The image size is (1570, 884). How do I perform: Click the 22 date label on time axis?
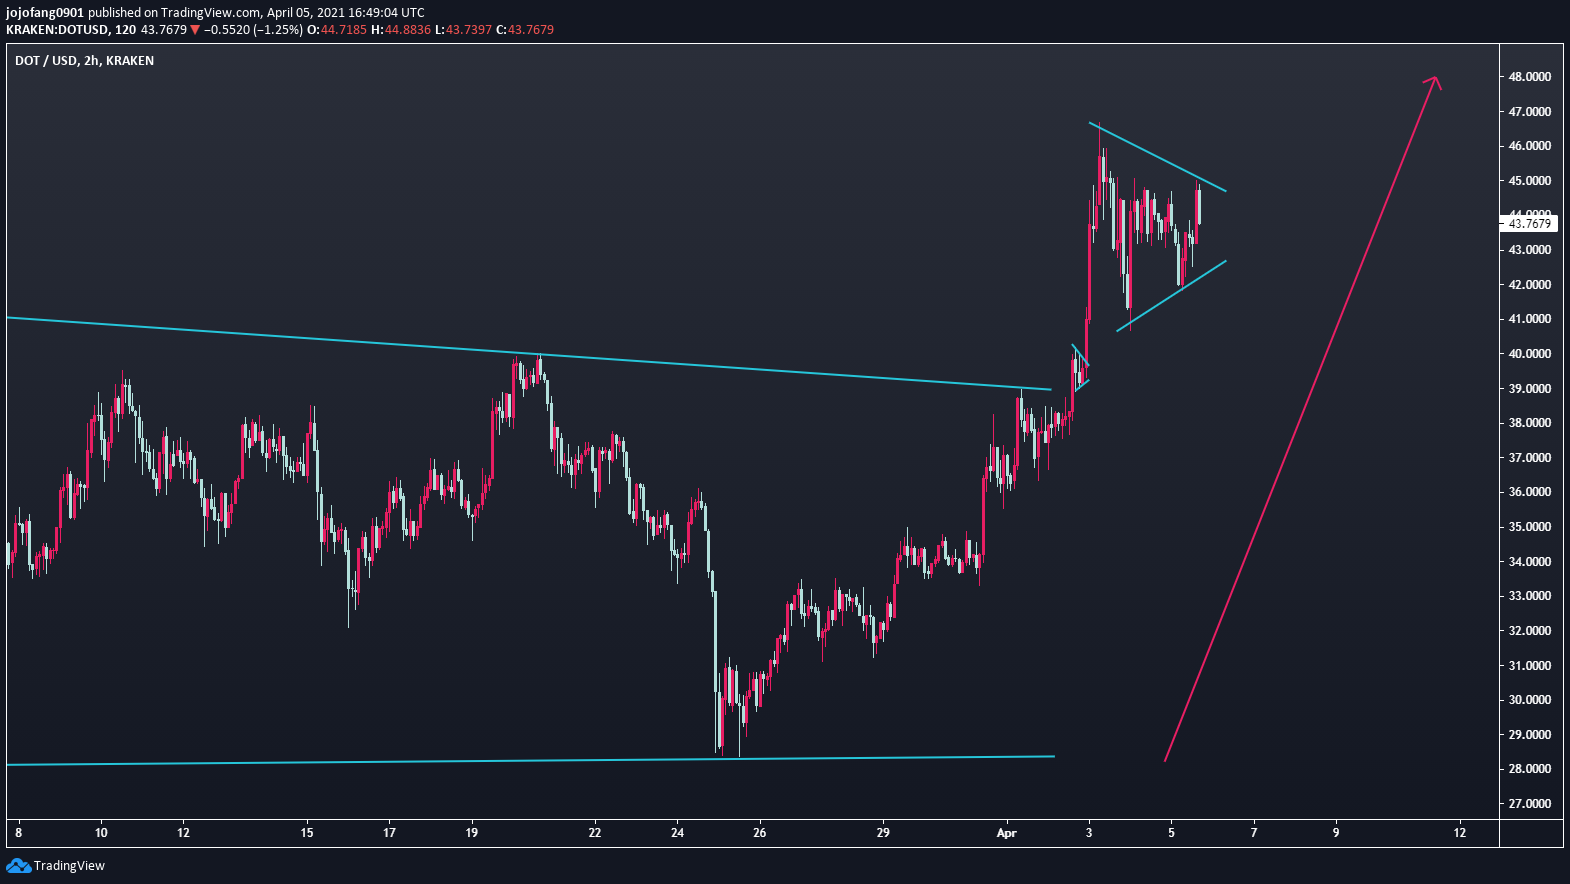(595, 833)
